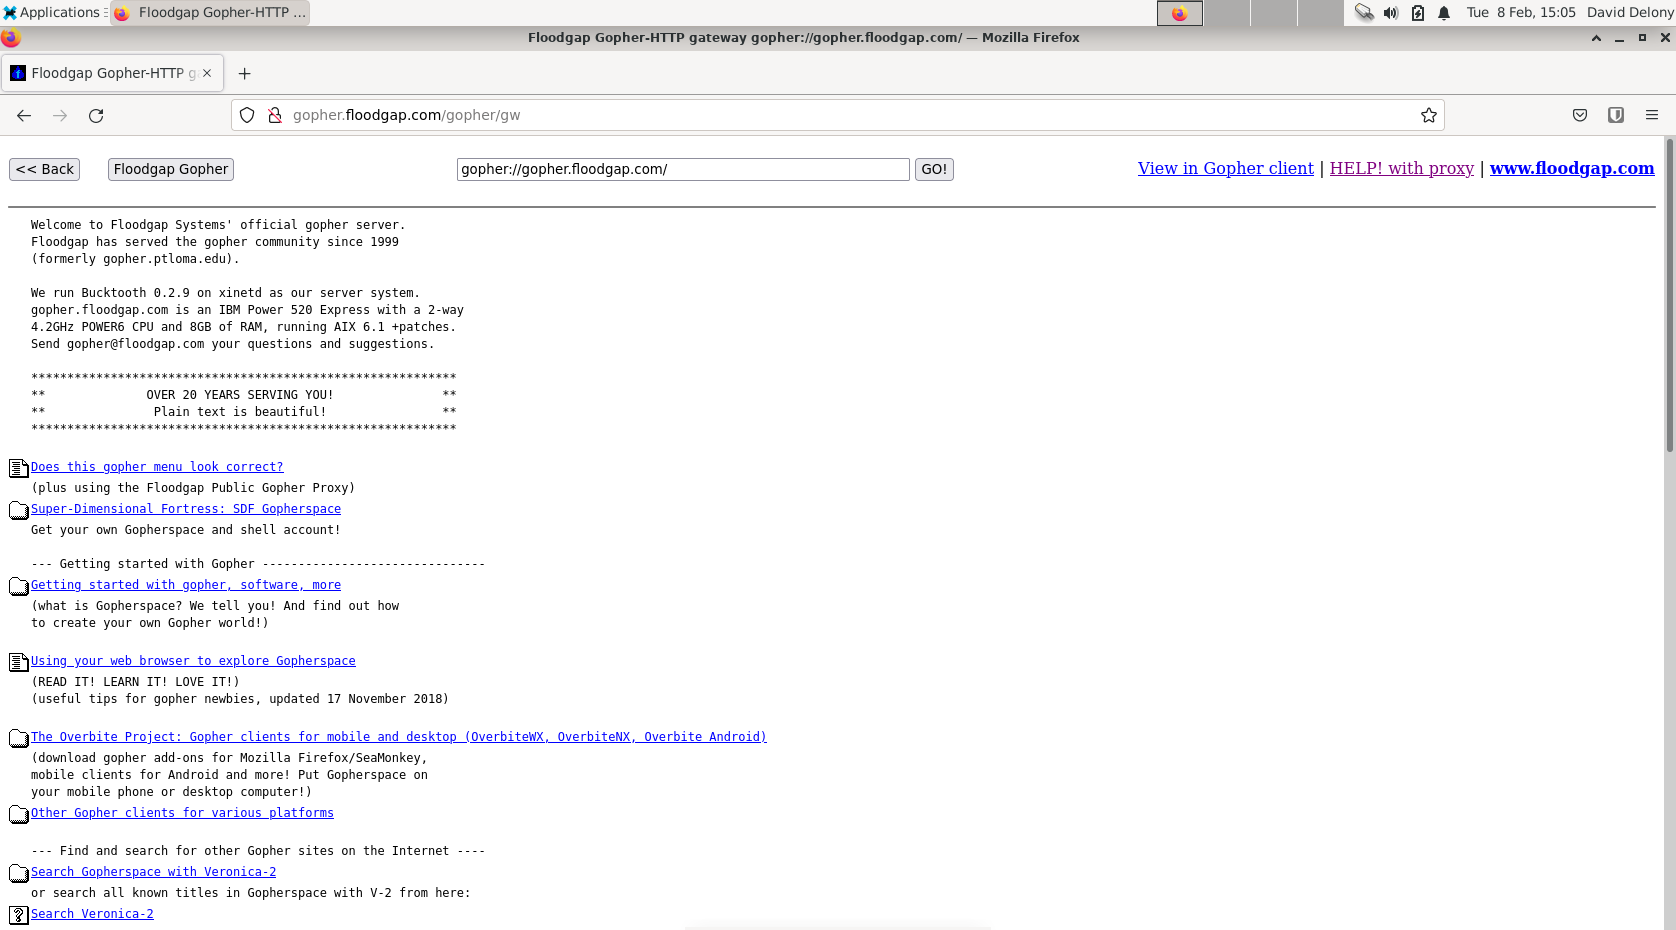Click the reload page icon
This screenshot has height=930, width=1676.
point(96,115)
